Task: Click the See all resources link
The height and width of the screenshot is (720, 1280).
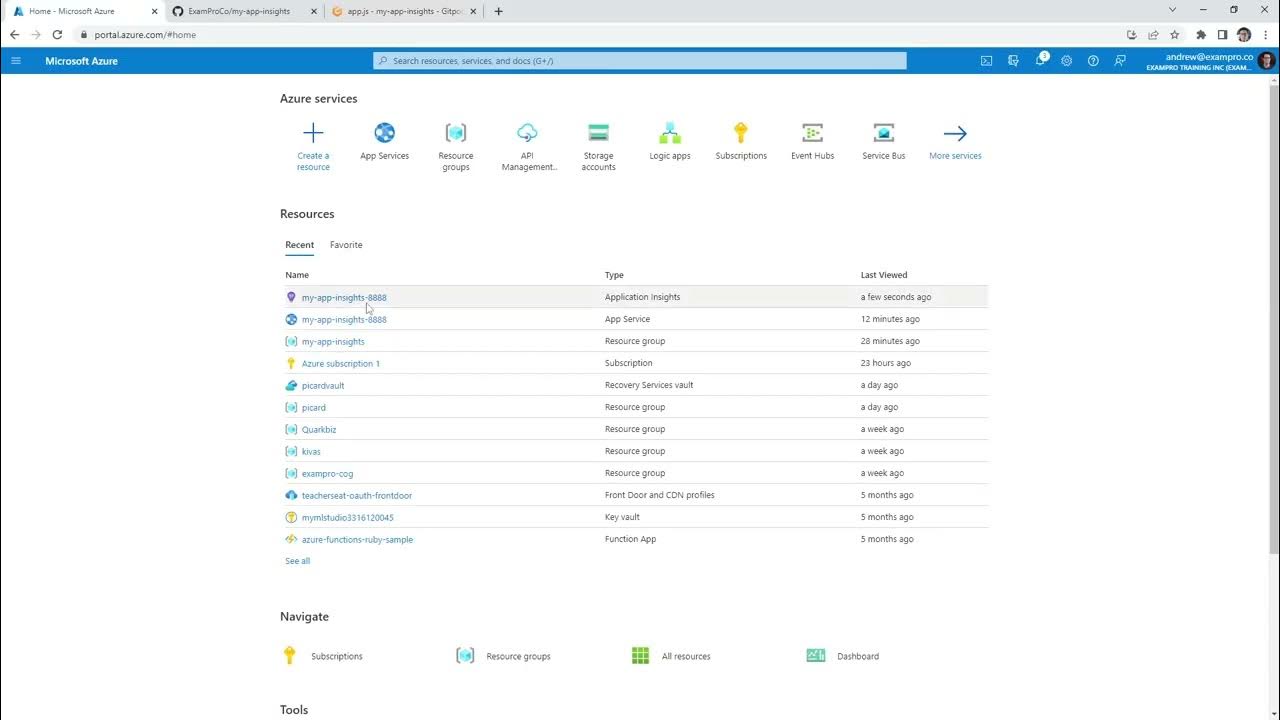Action: coord(297,561)
